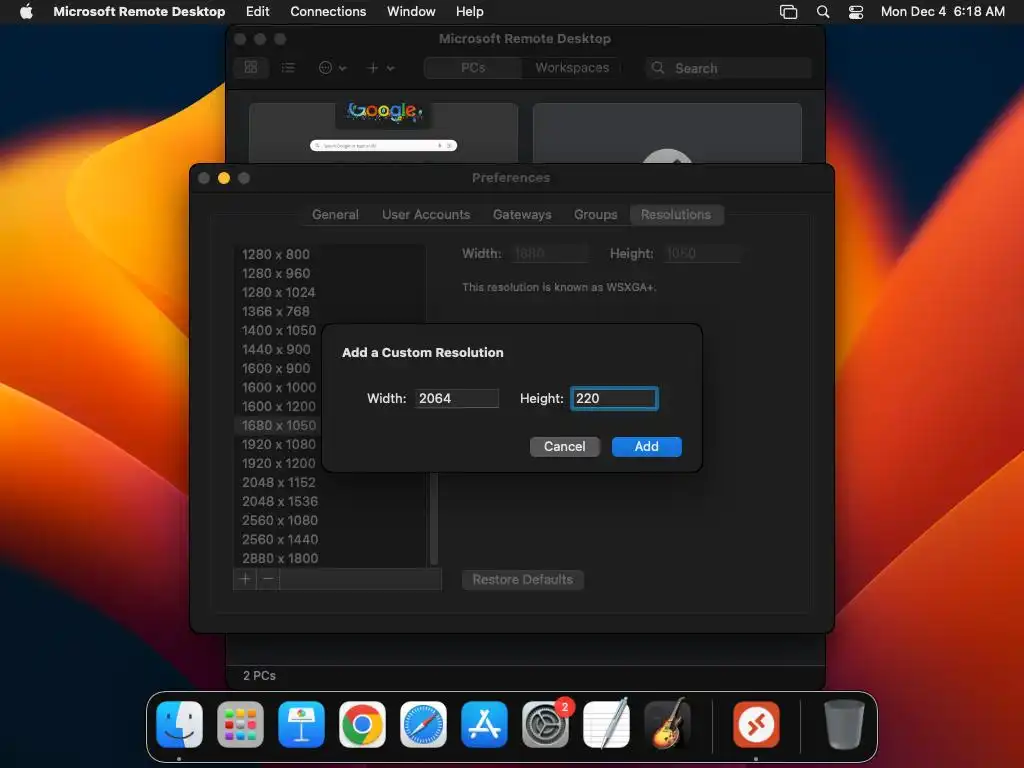Screen dimensions: 1024x768
Task: Click the Add button in custom resolution dialog
Action: click(646, 447)
